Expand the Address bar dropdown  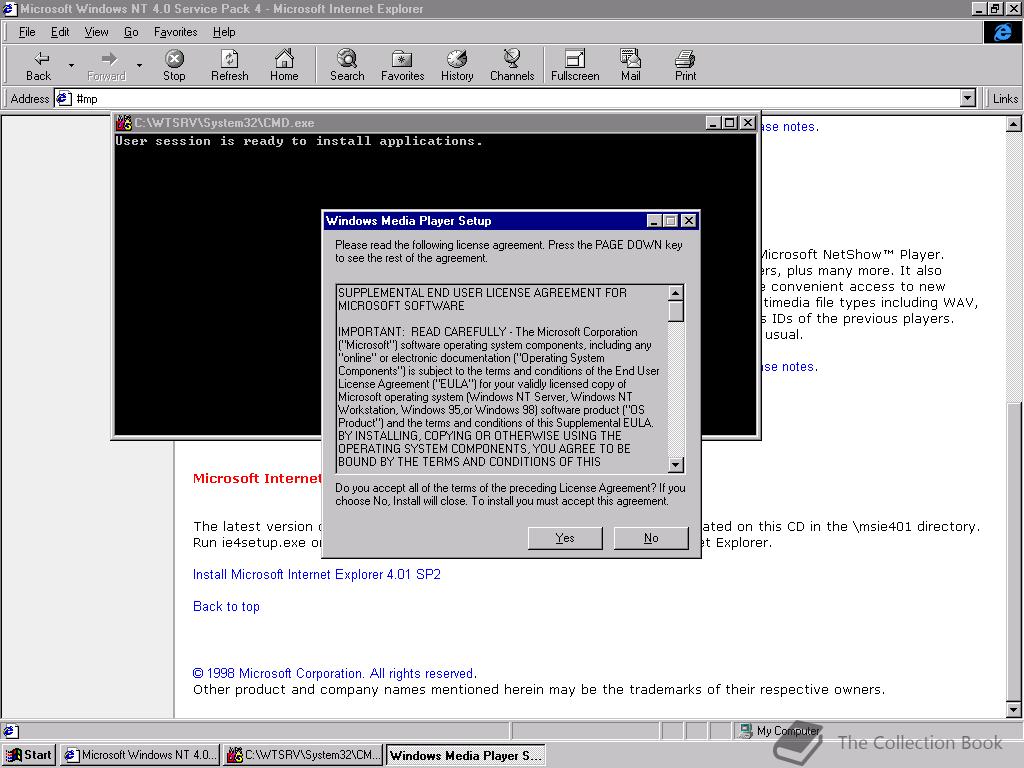(x=968, y=99)
